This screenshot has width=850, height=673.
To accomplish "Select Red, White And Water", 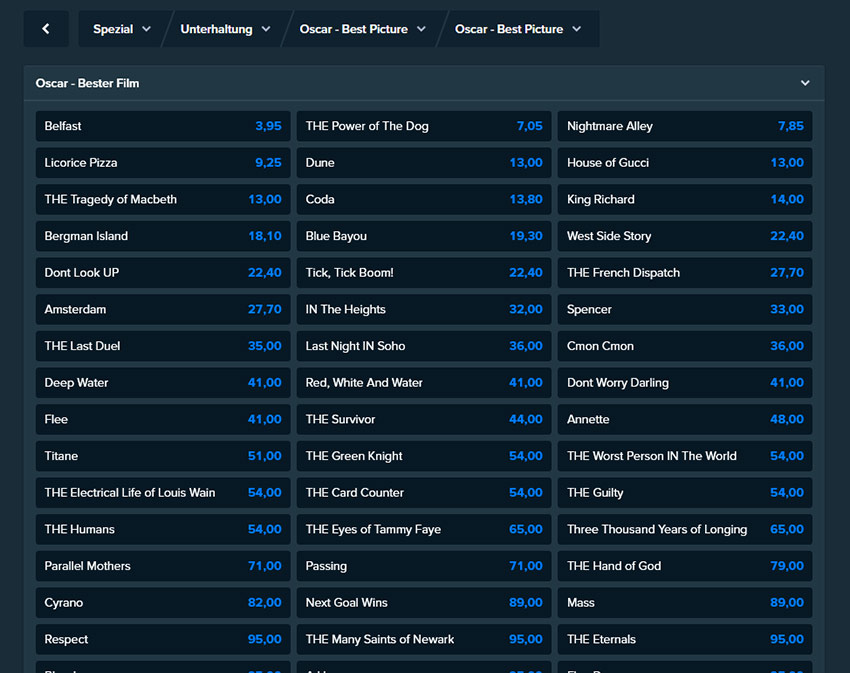I will coord(424,383).
